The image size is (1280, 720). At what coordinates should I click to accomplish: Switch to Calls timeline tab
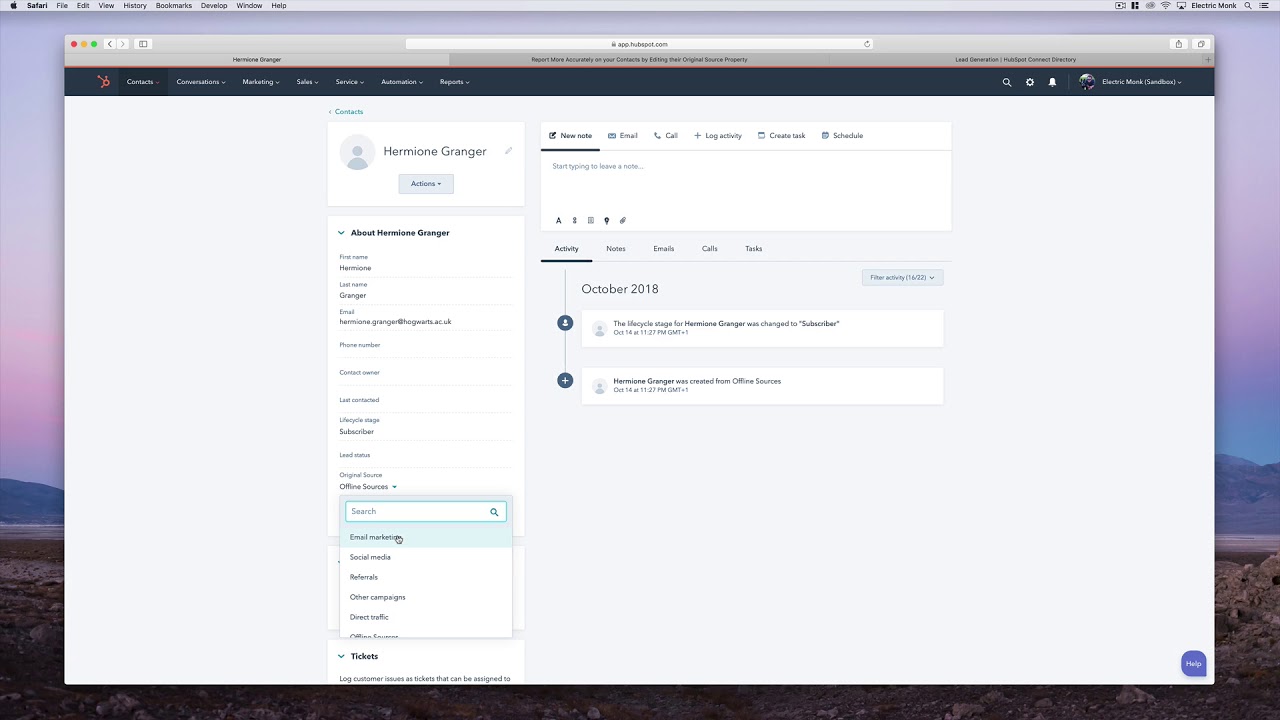tap(710, 249)
